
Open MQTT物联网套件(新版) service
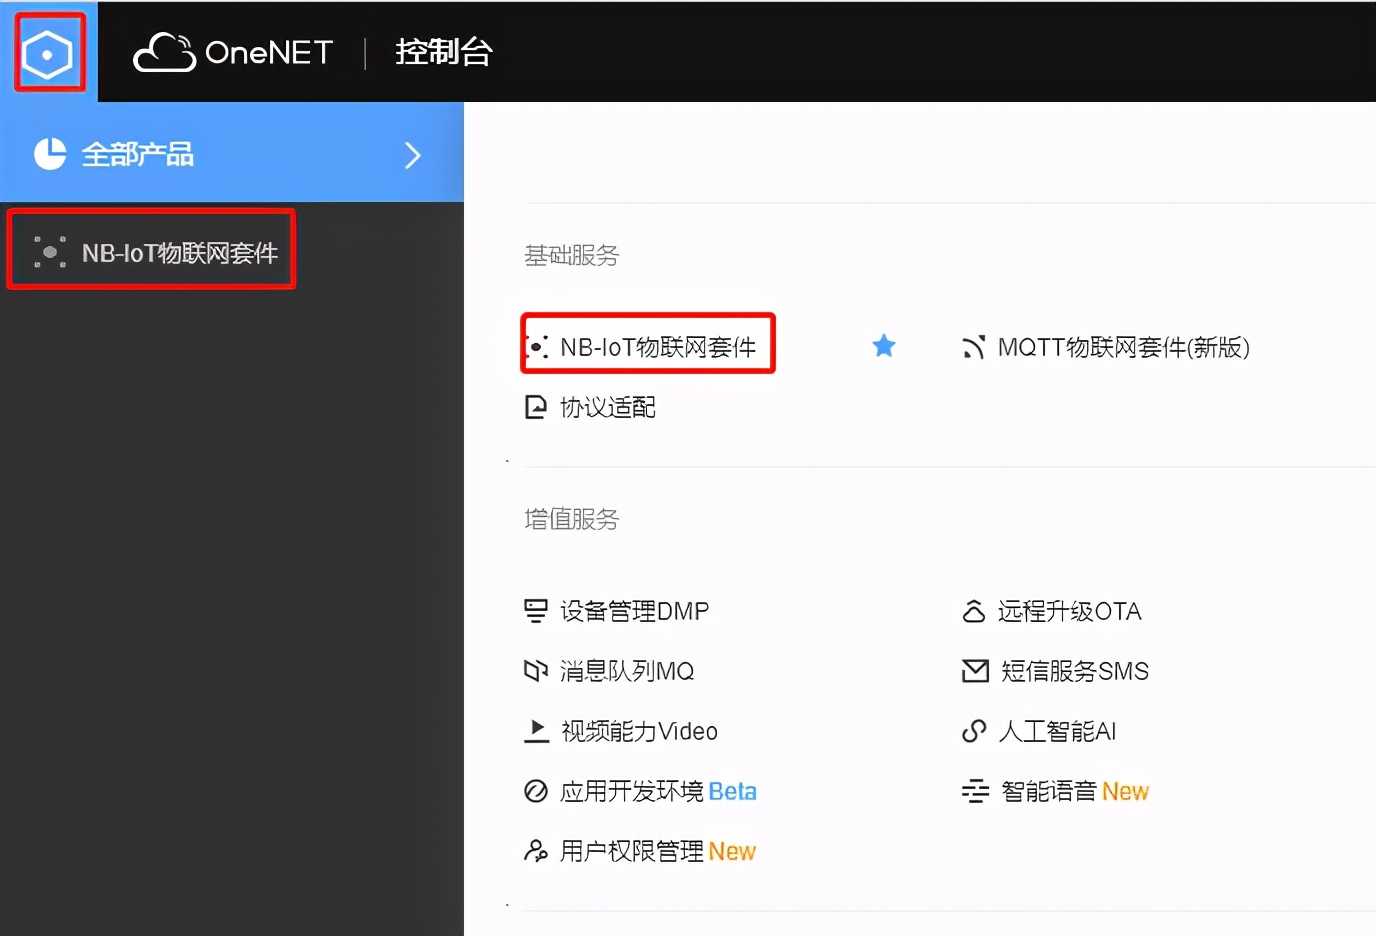click(x=1110, y=347)
